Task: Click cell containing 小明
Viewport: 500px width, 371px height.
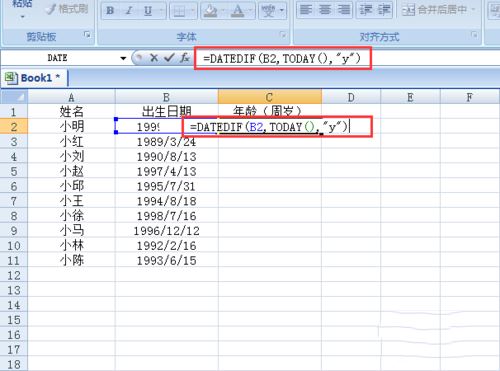Action: pos(71,126)
